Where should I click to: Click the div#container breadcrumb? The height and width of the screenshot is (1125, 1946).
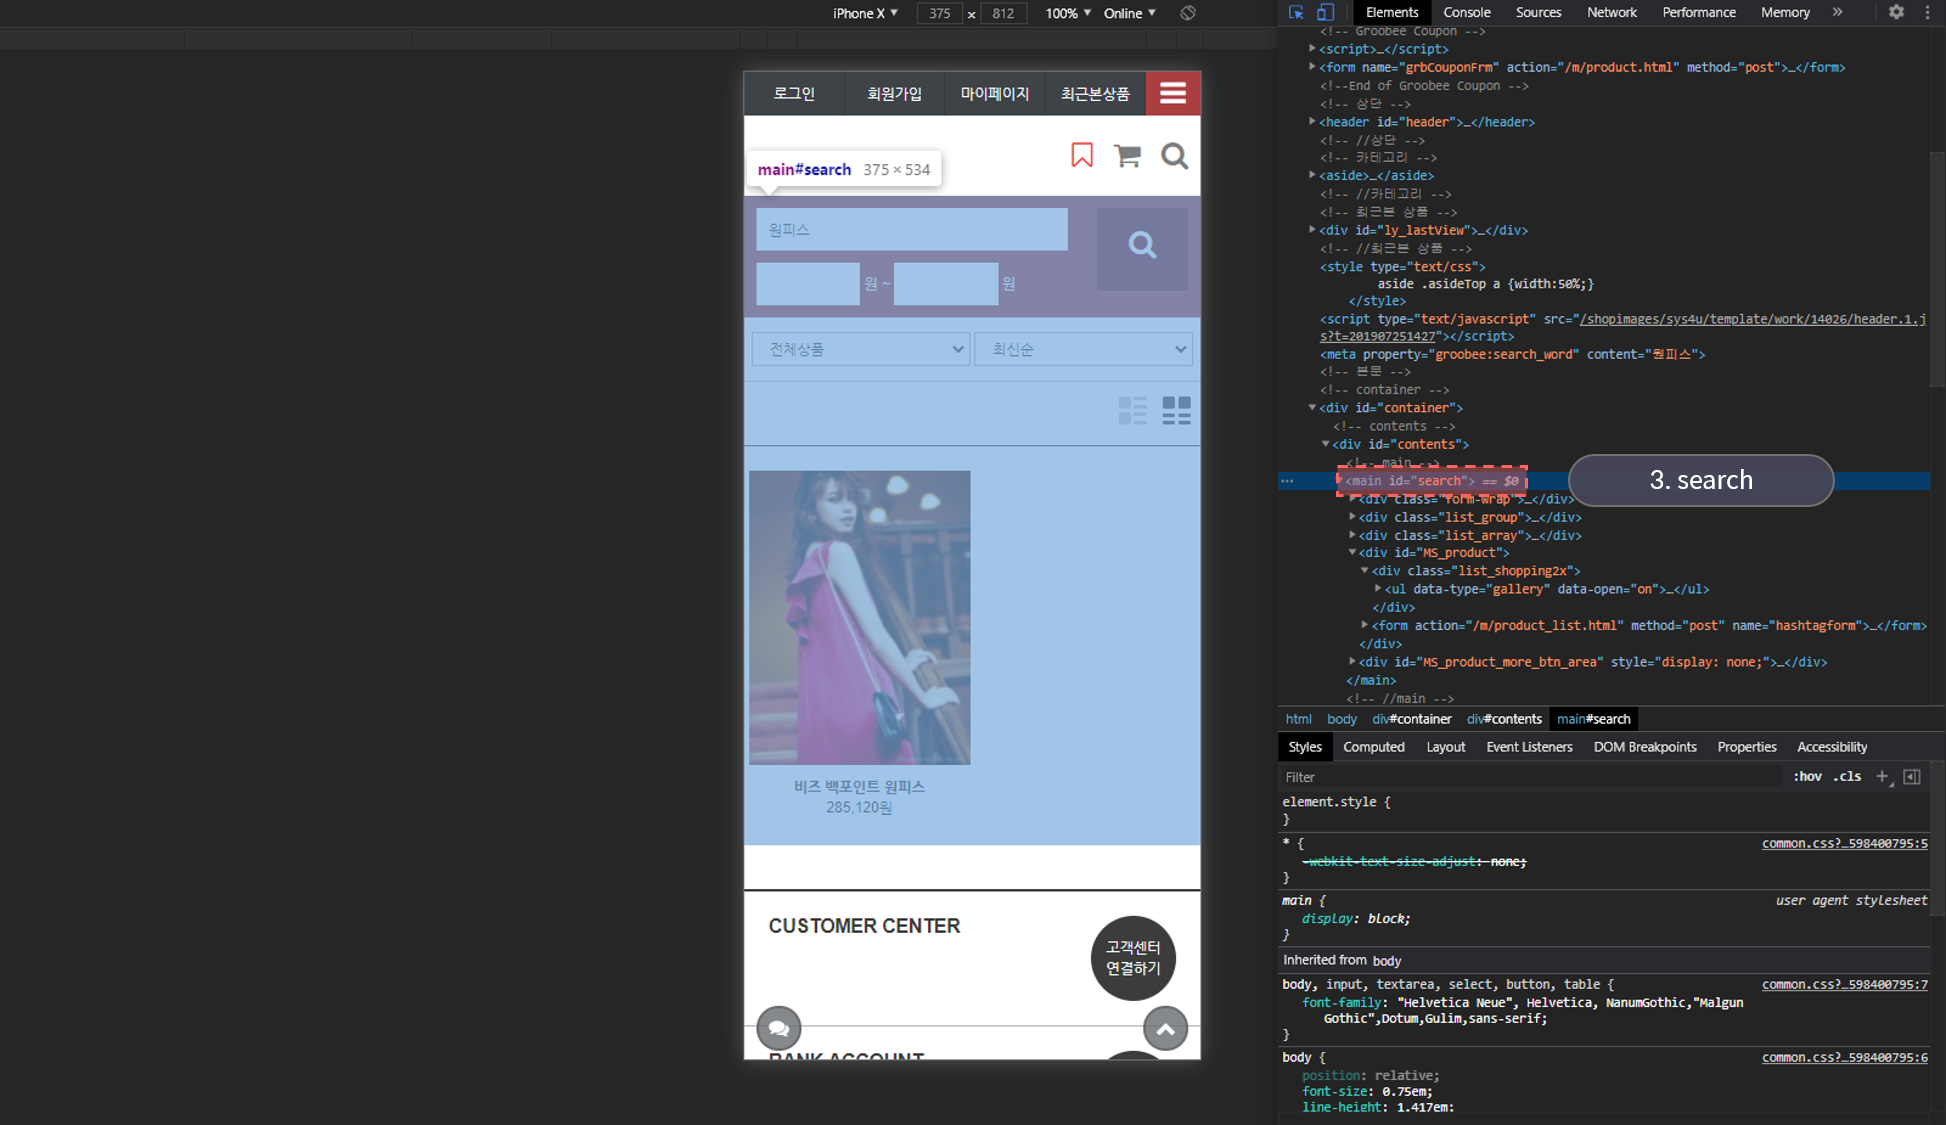coord(1411,719)
